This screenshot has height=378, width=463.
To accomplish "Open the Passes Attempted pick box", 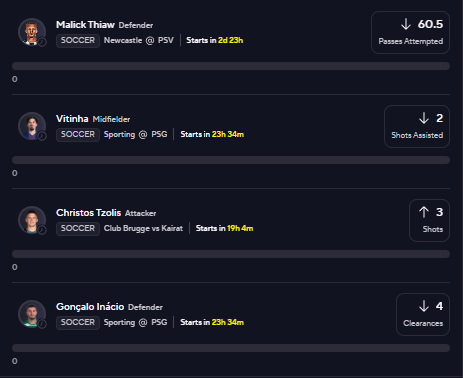I will 410,32.
